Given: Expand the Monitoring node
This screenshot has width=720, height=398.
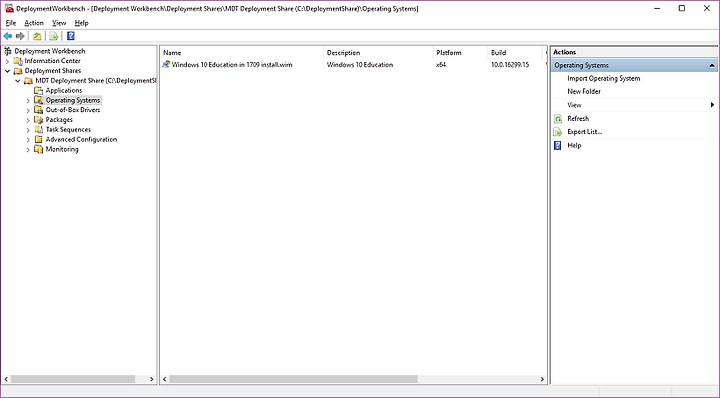Looking at the screenshot, I should pos(28,150).
